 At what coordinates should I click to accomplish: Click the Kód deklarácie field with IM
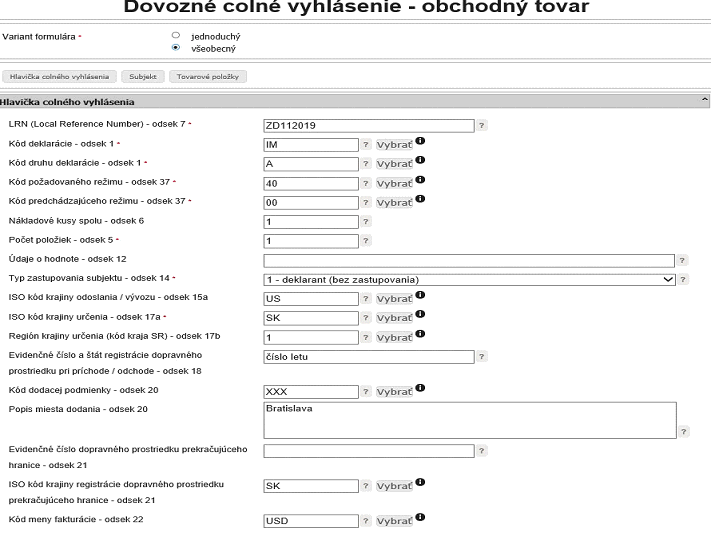311,145
